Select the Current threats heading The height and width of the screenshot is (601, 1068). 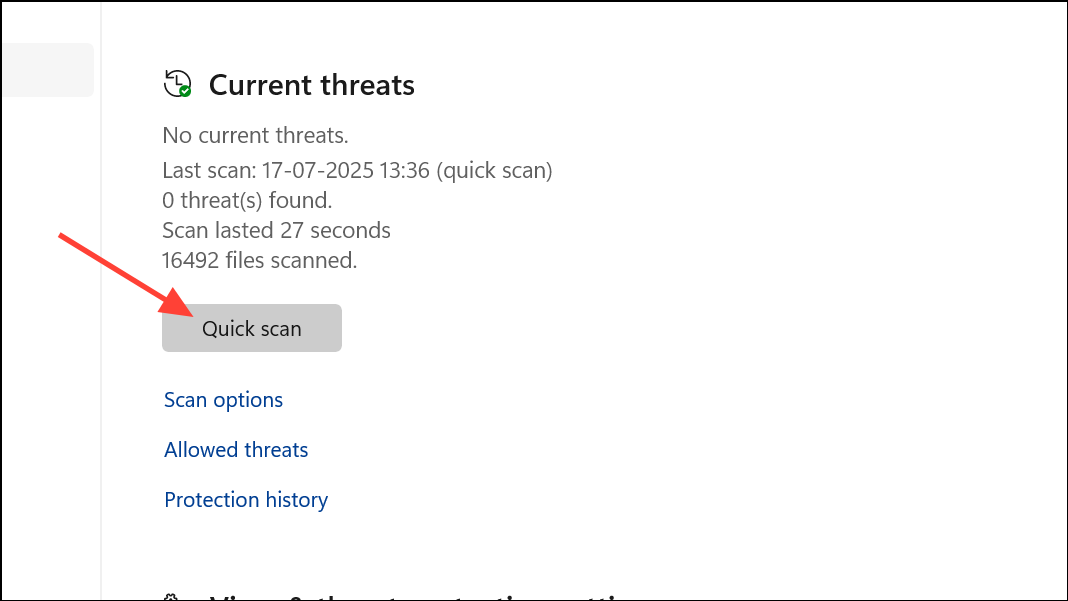[x=311, y=85]
